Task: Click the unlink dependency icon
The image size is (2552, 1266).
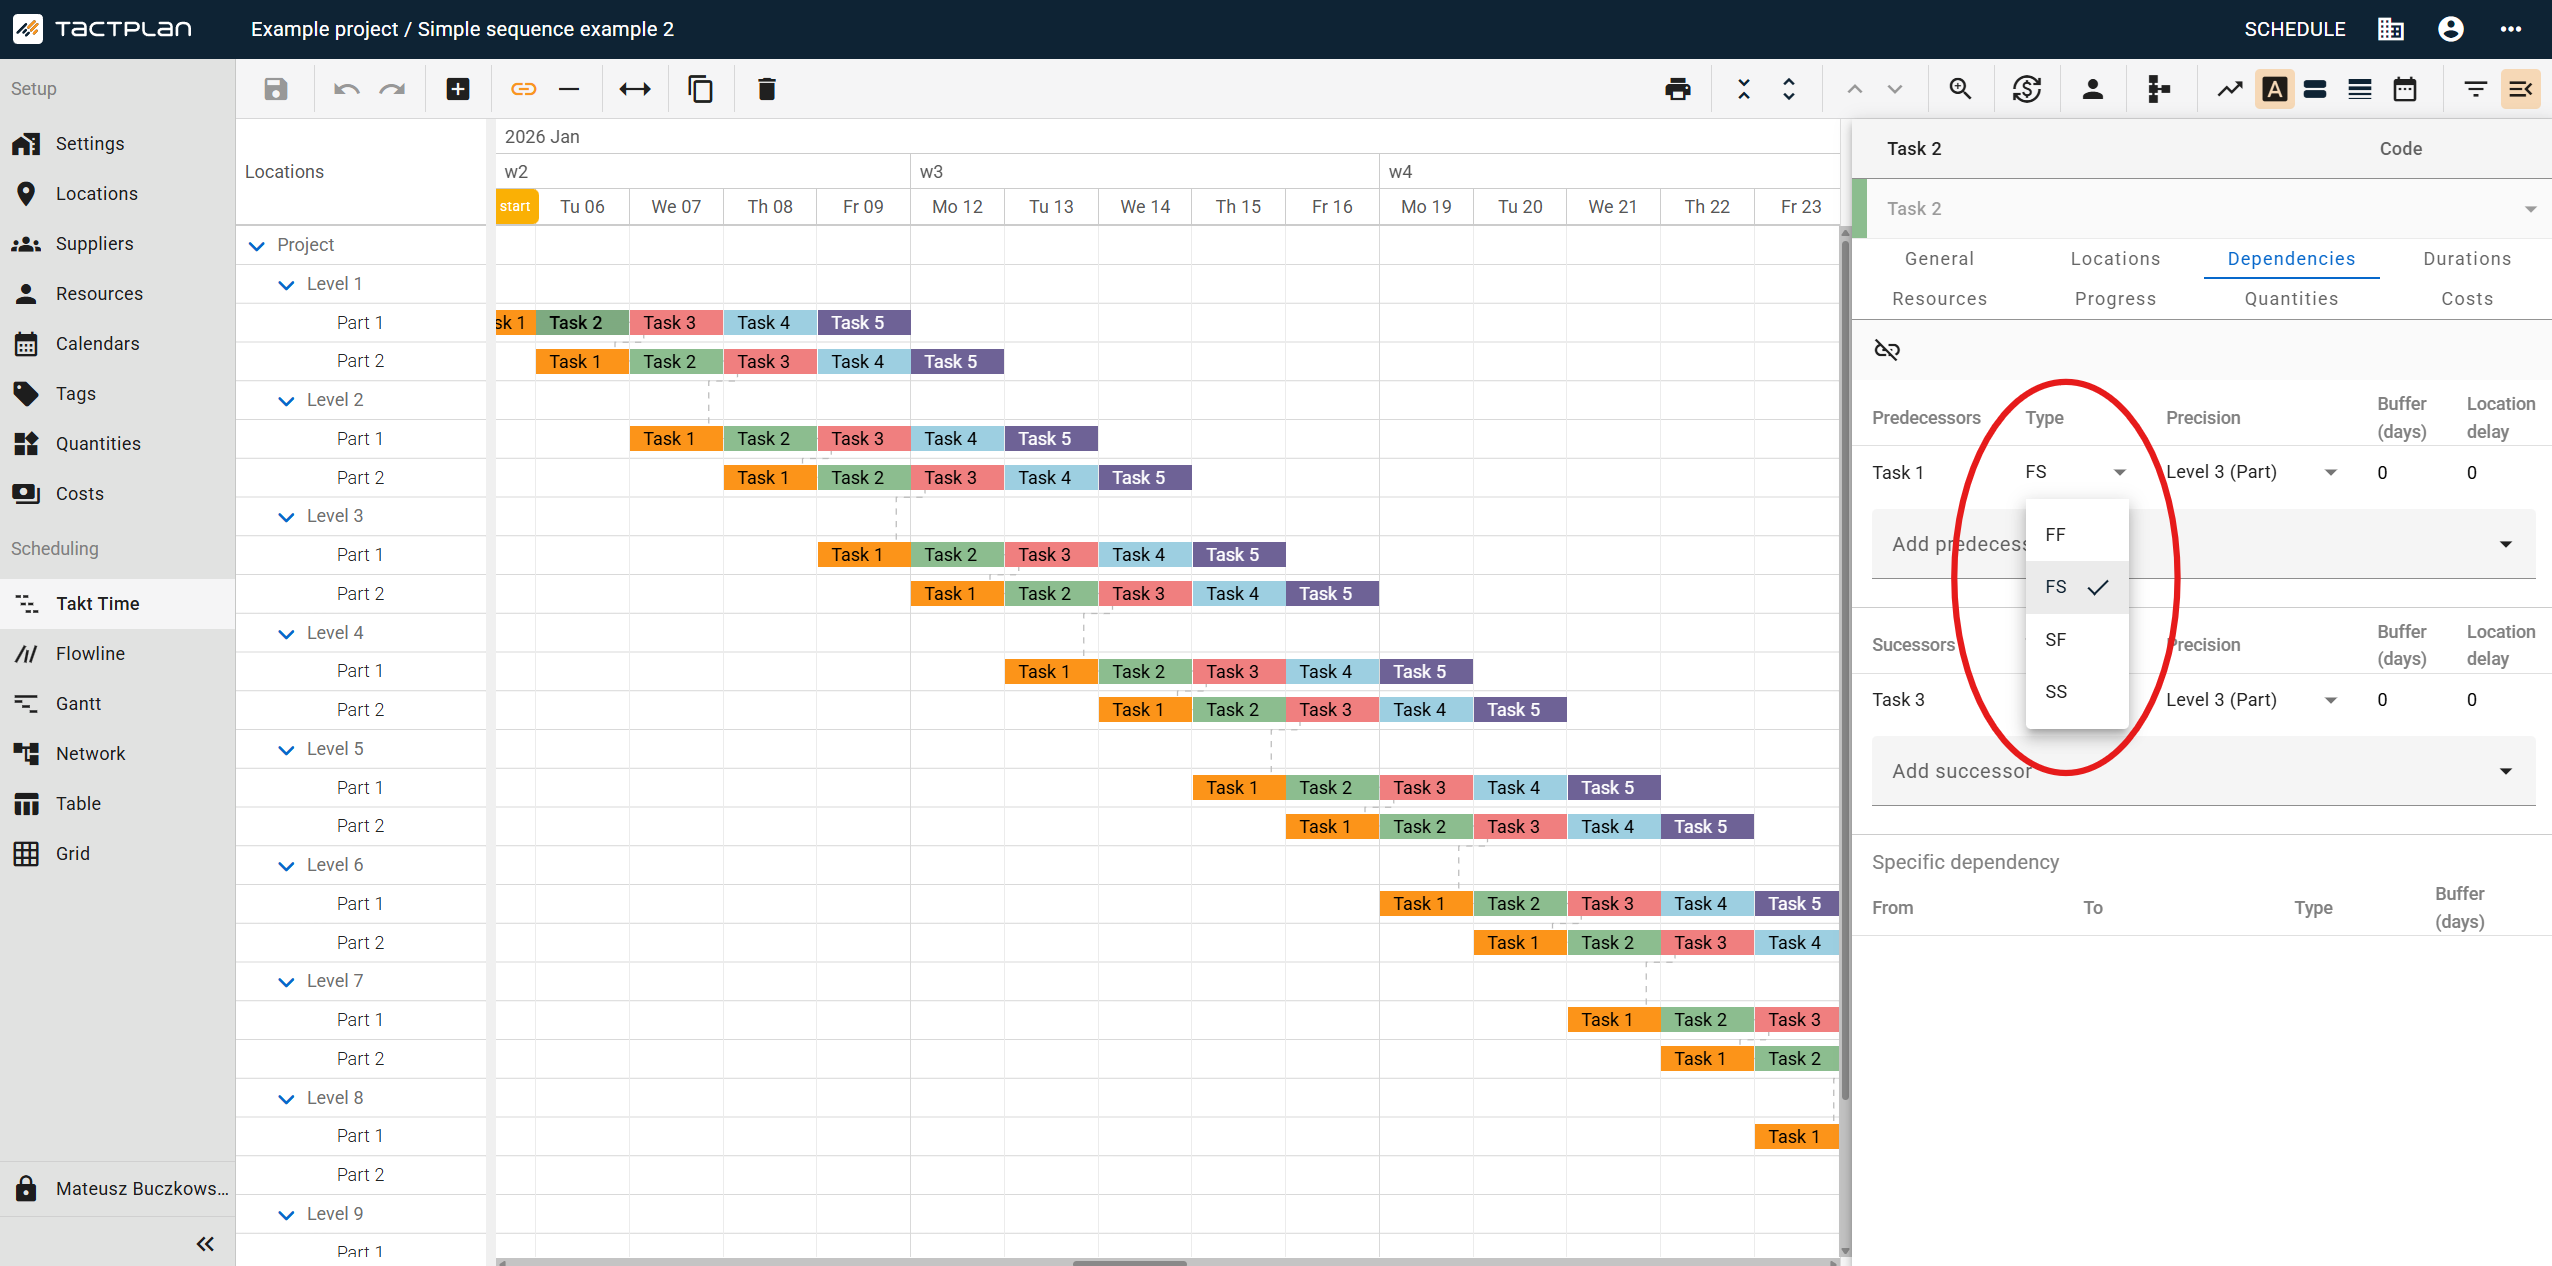Action: coord(1887,349)
